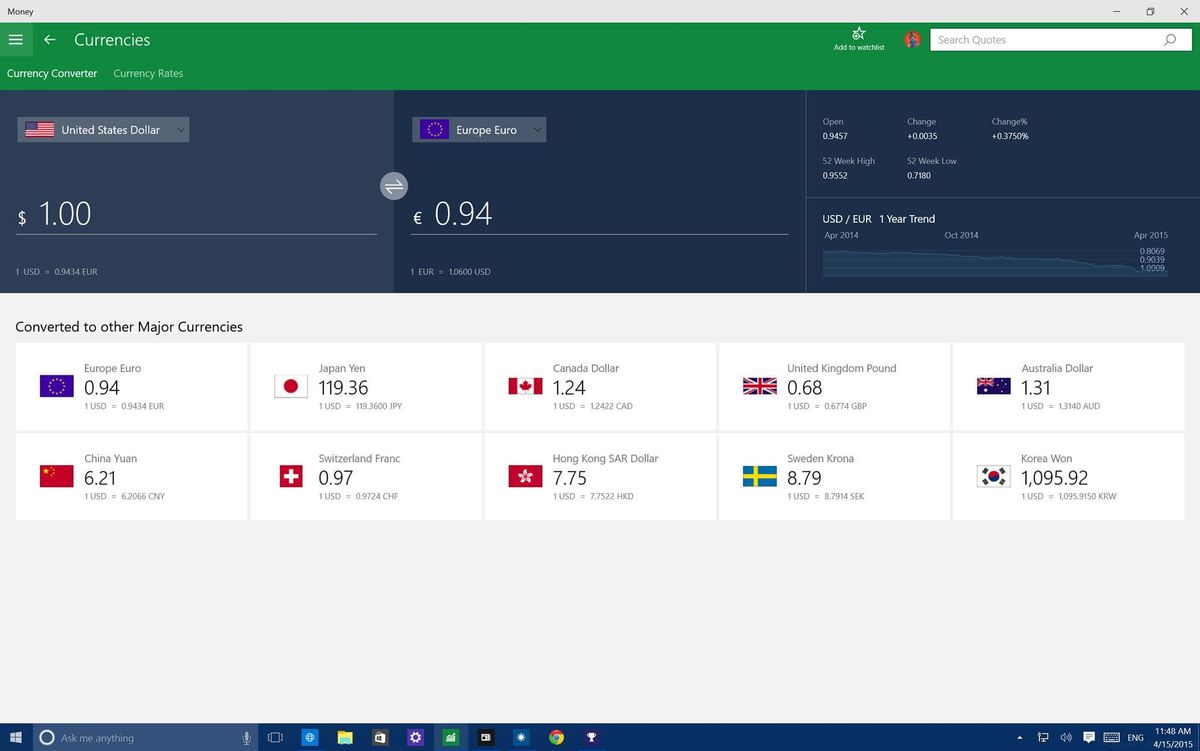Click the search magnifier icon

(x=1169, y=39)
